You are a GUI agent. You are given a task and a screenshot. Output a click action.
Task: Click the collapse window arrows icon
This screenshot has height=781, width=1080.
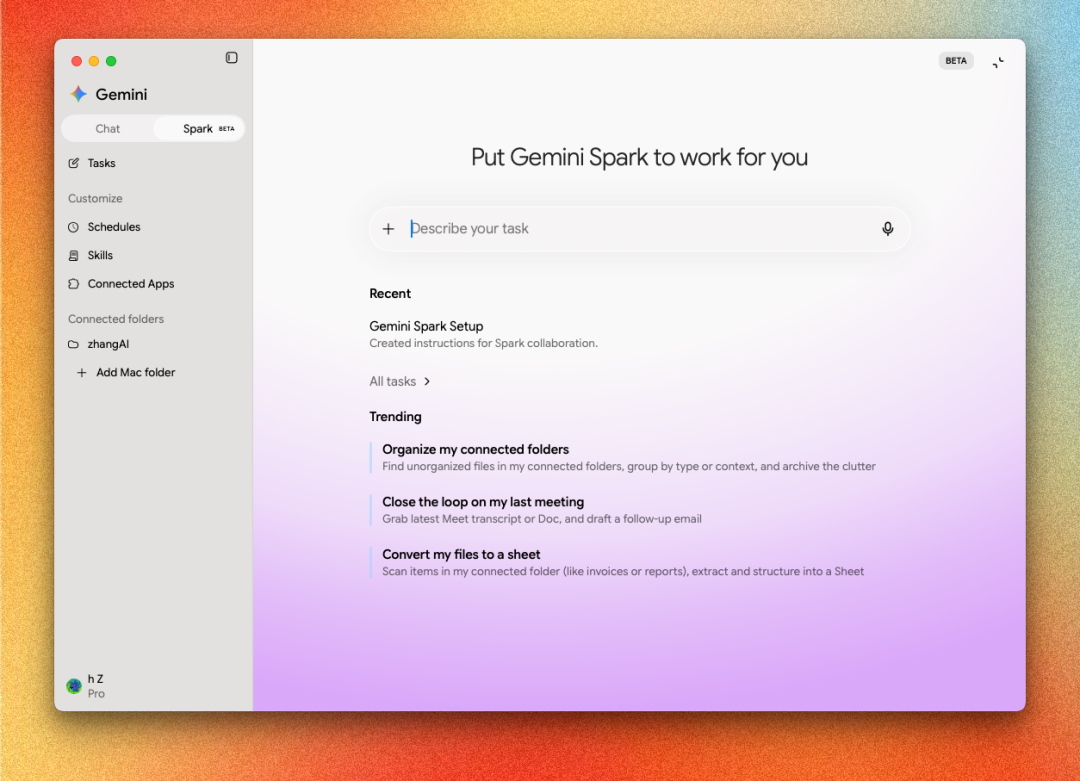tap(998, 63)
